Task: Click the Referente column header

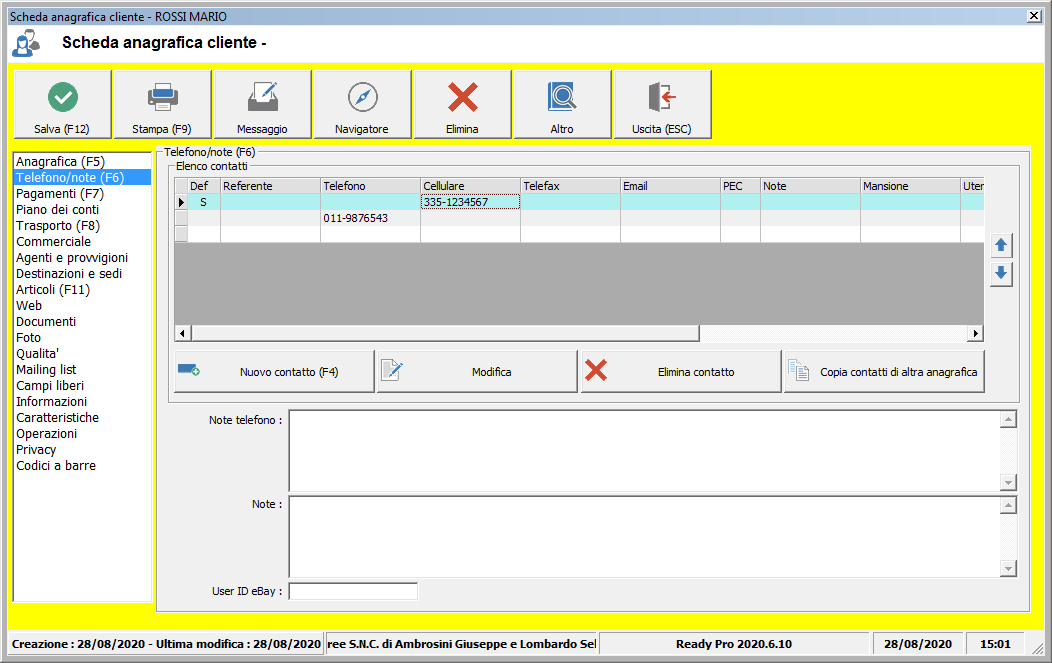Action: pos(270,186)
